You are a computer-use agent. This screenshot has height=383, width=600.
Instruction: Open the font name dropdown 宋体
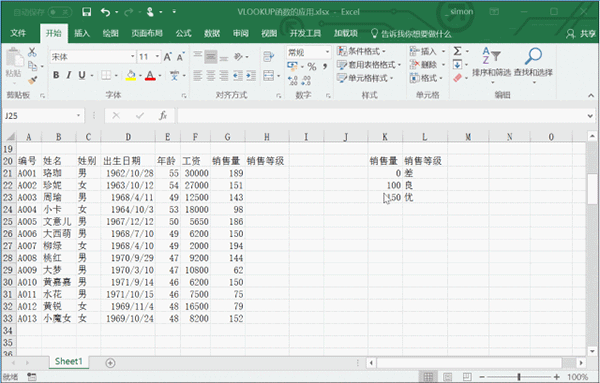coord(132,57)
